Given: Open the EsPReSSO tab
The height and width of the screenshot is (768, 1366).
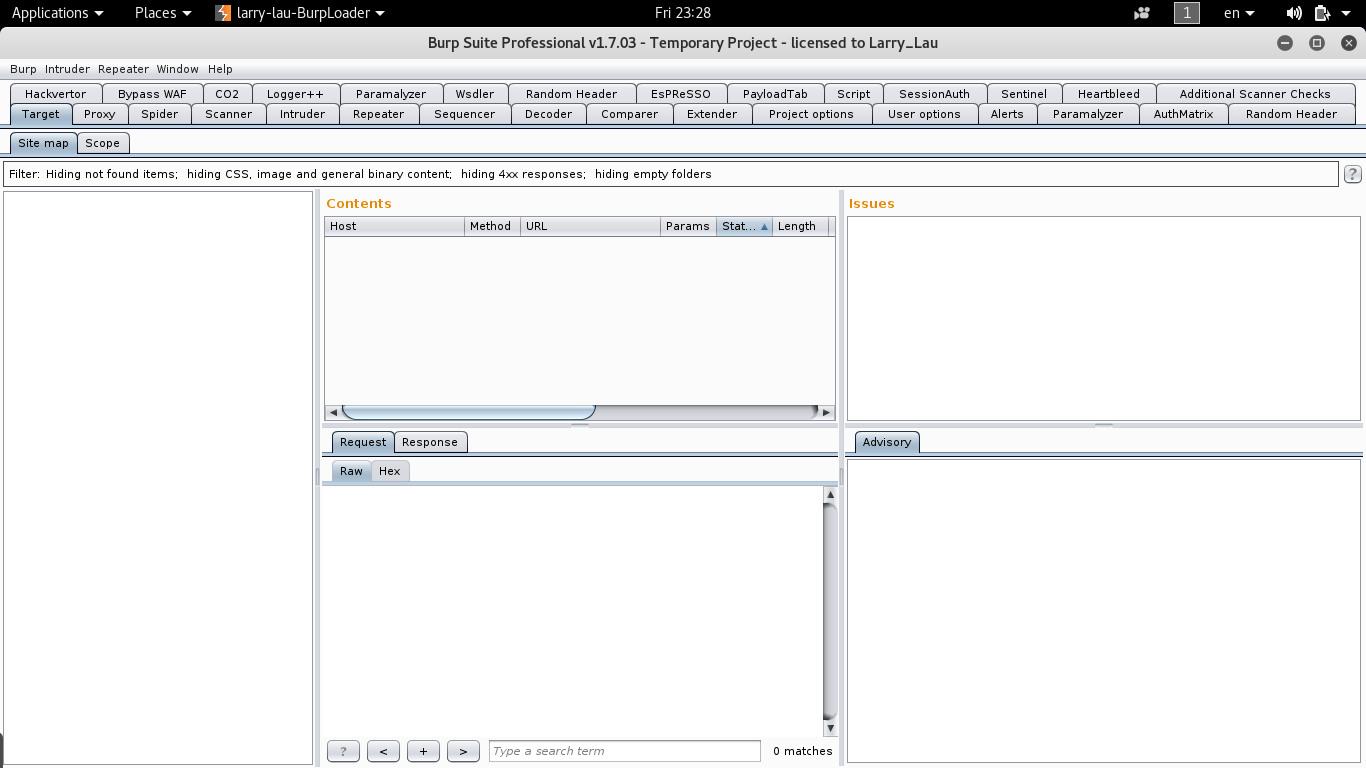Looking at the screenshot, I should click(681, 94).
